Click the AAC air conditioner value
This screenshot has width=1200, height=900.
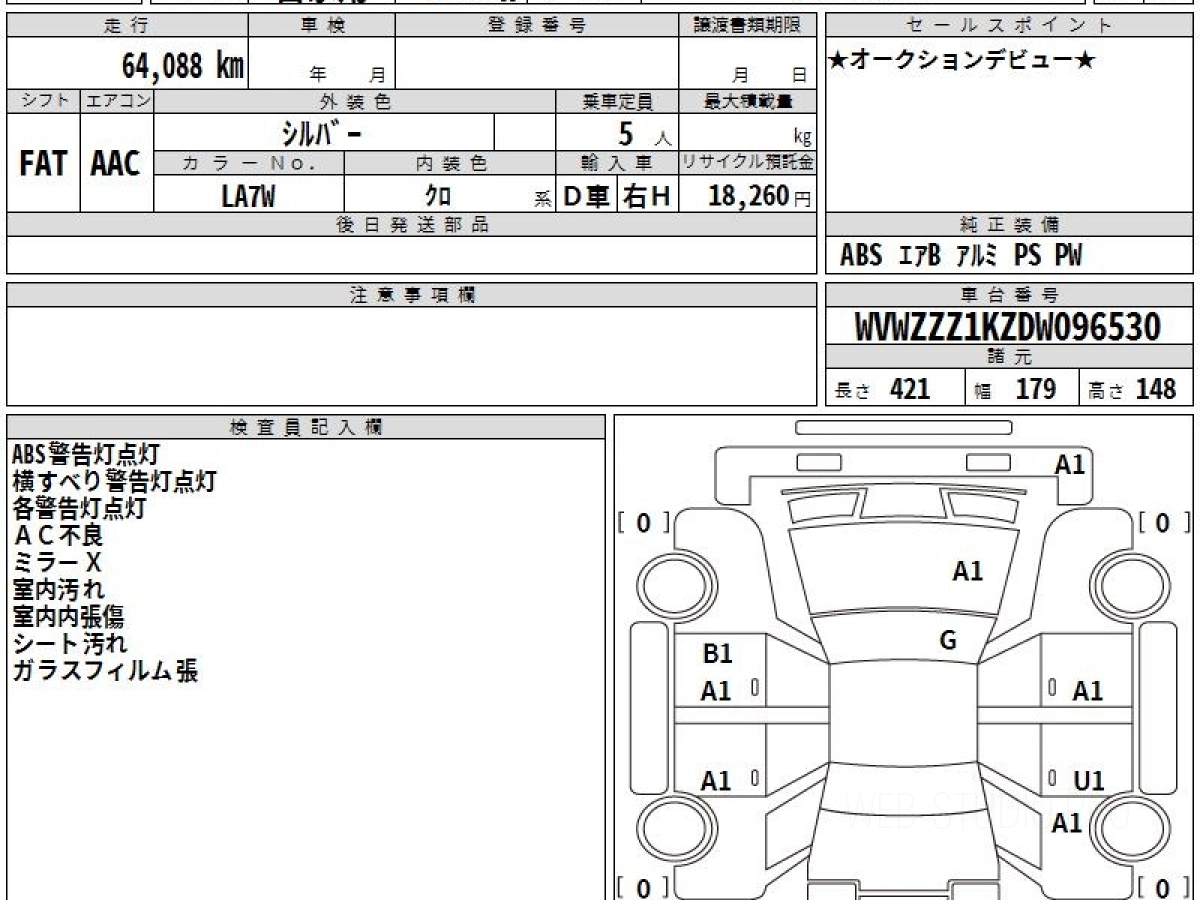[116, 164]
